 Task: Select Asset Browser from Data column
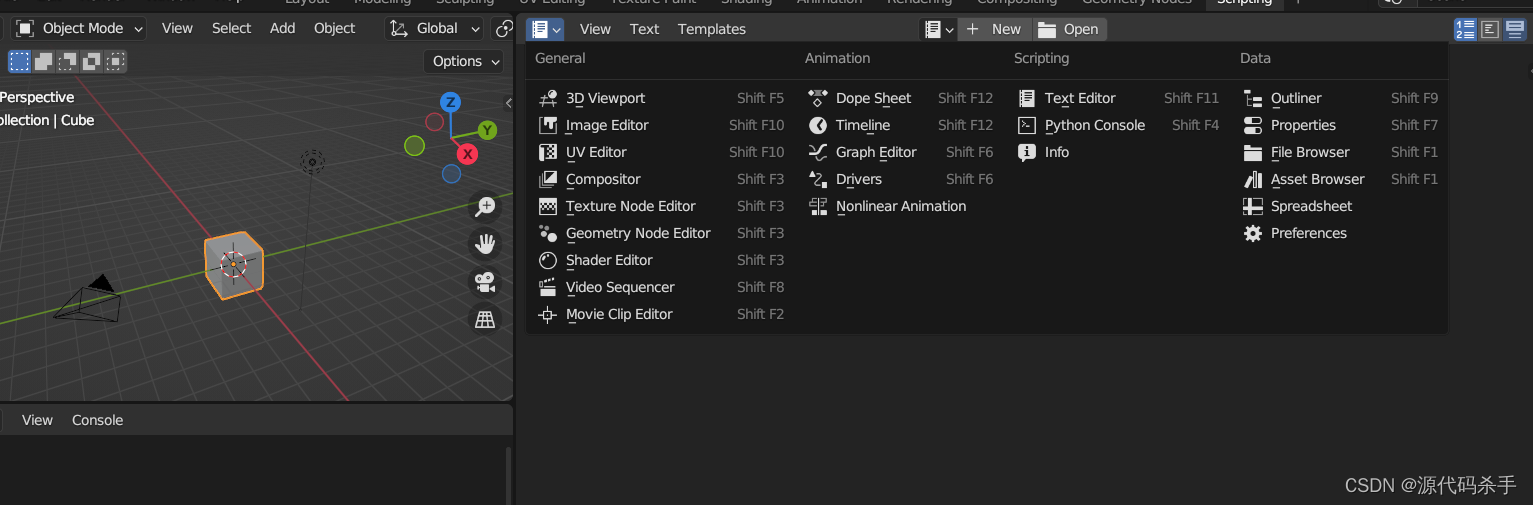1341,179
